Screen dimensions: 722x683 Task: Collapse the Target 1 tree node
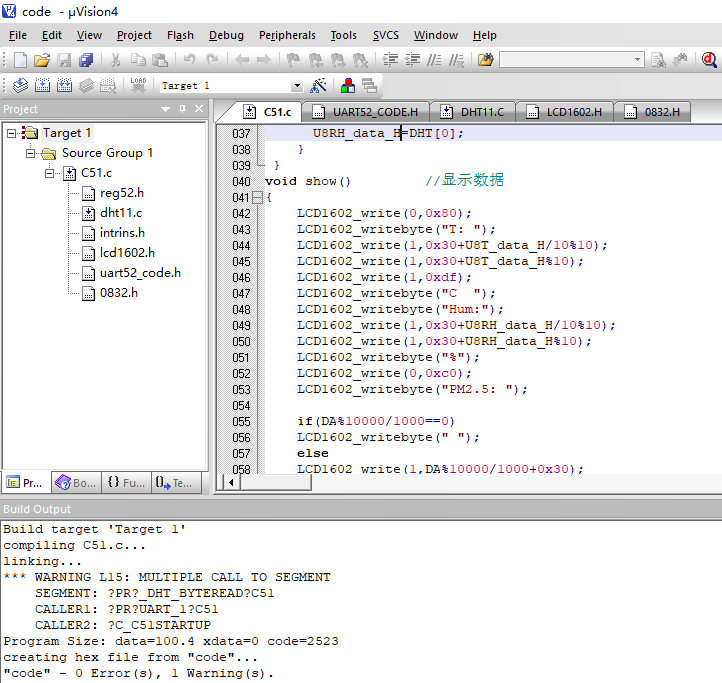[11, 133]
